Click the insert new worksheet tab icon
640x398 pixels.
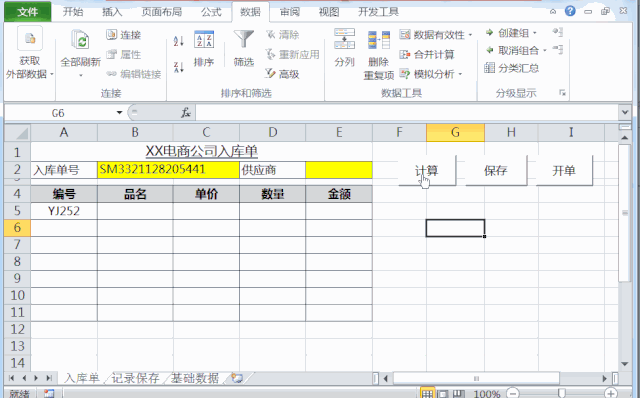(237, 378)
